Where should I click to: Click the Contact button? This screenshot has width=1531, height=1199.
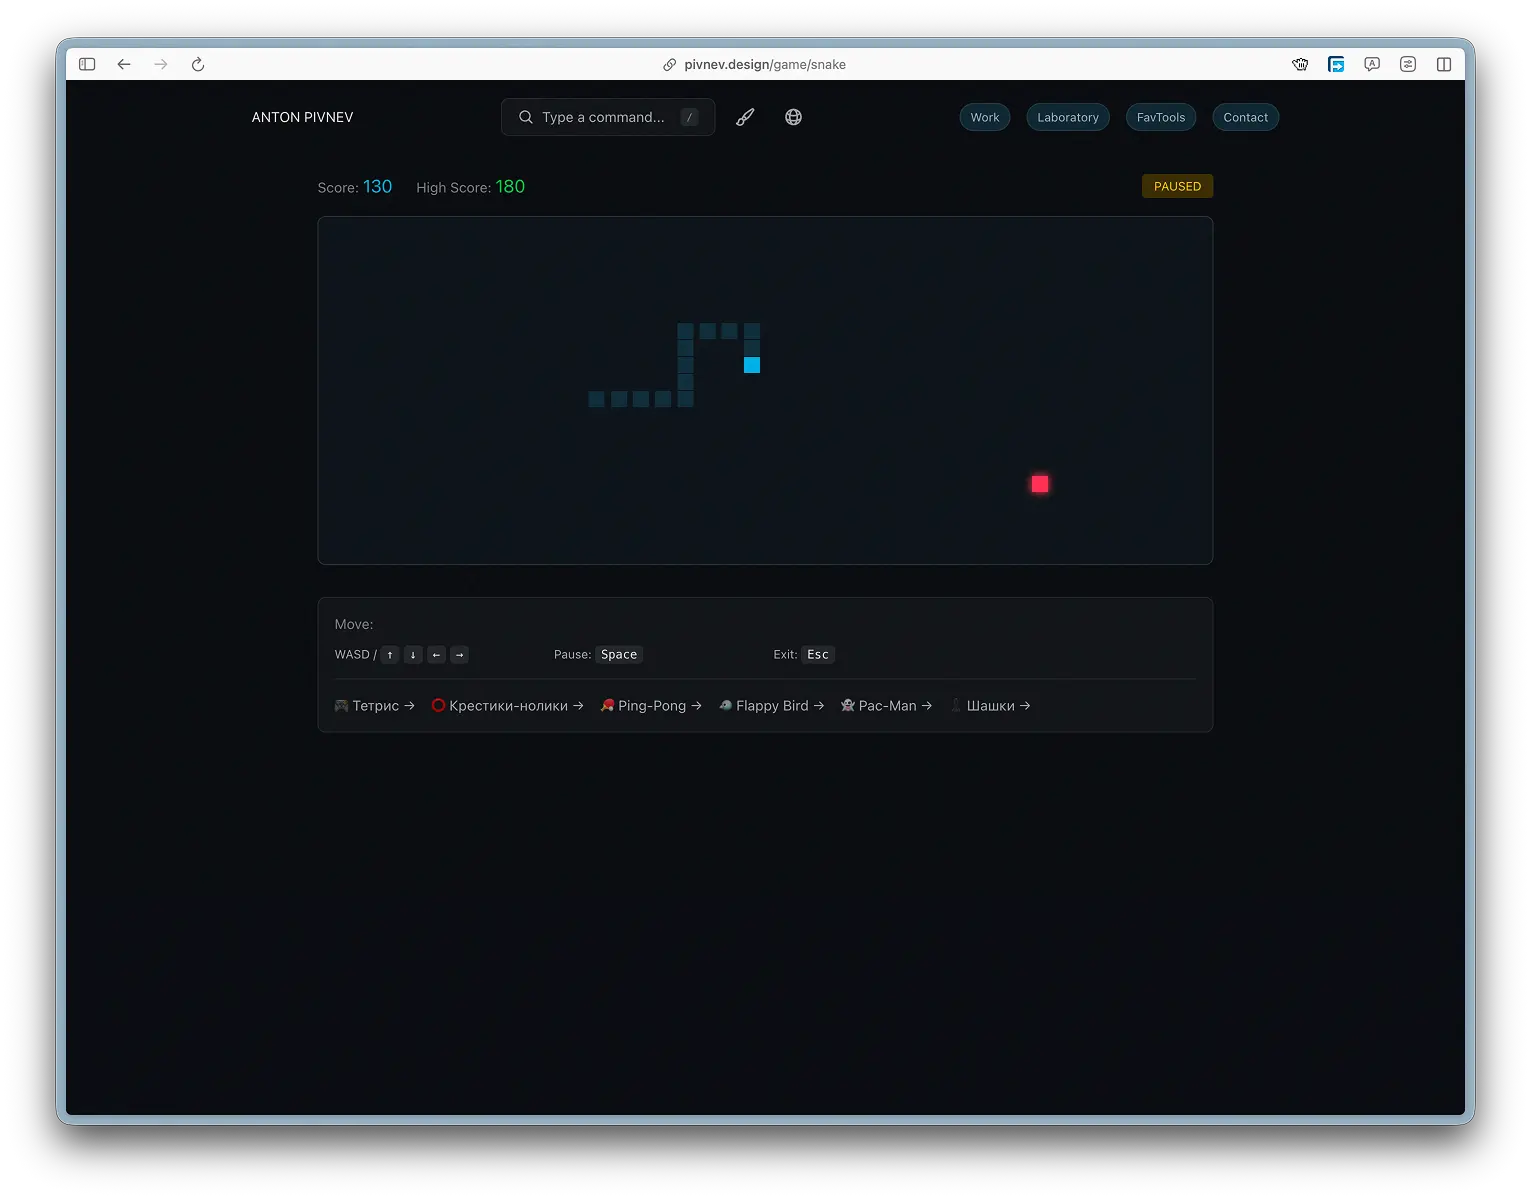[1245, 117]
